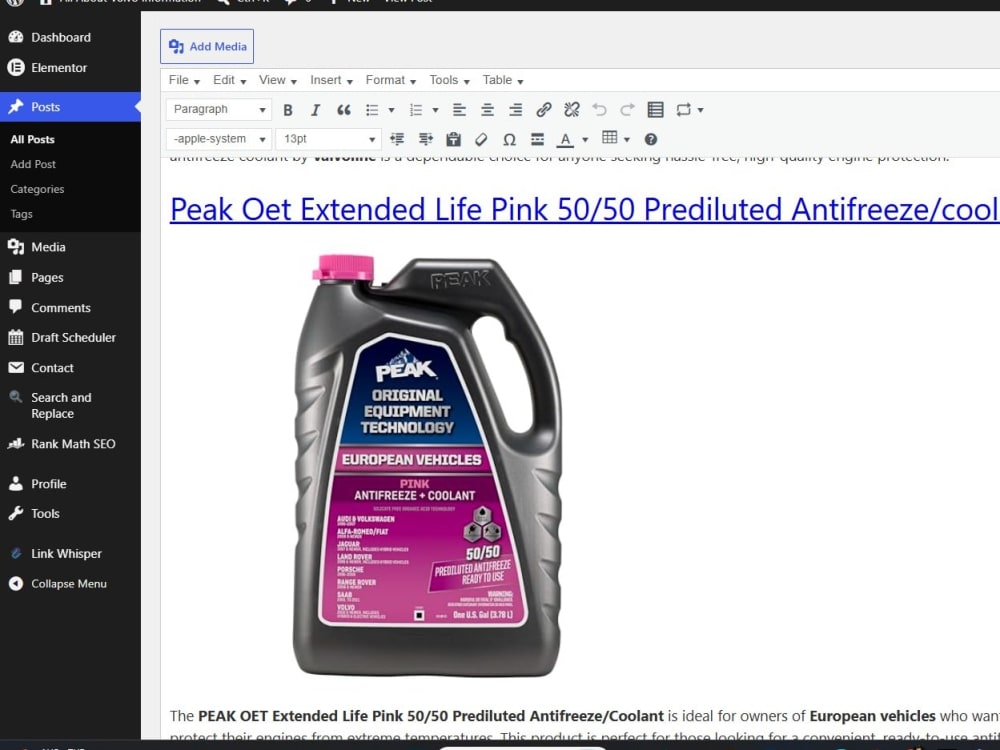
Task: Open Categories submenu item
Action: (x=37, y=189)
